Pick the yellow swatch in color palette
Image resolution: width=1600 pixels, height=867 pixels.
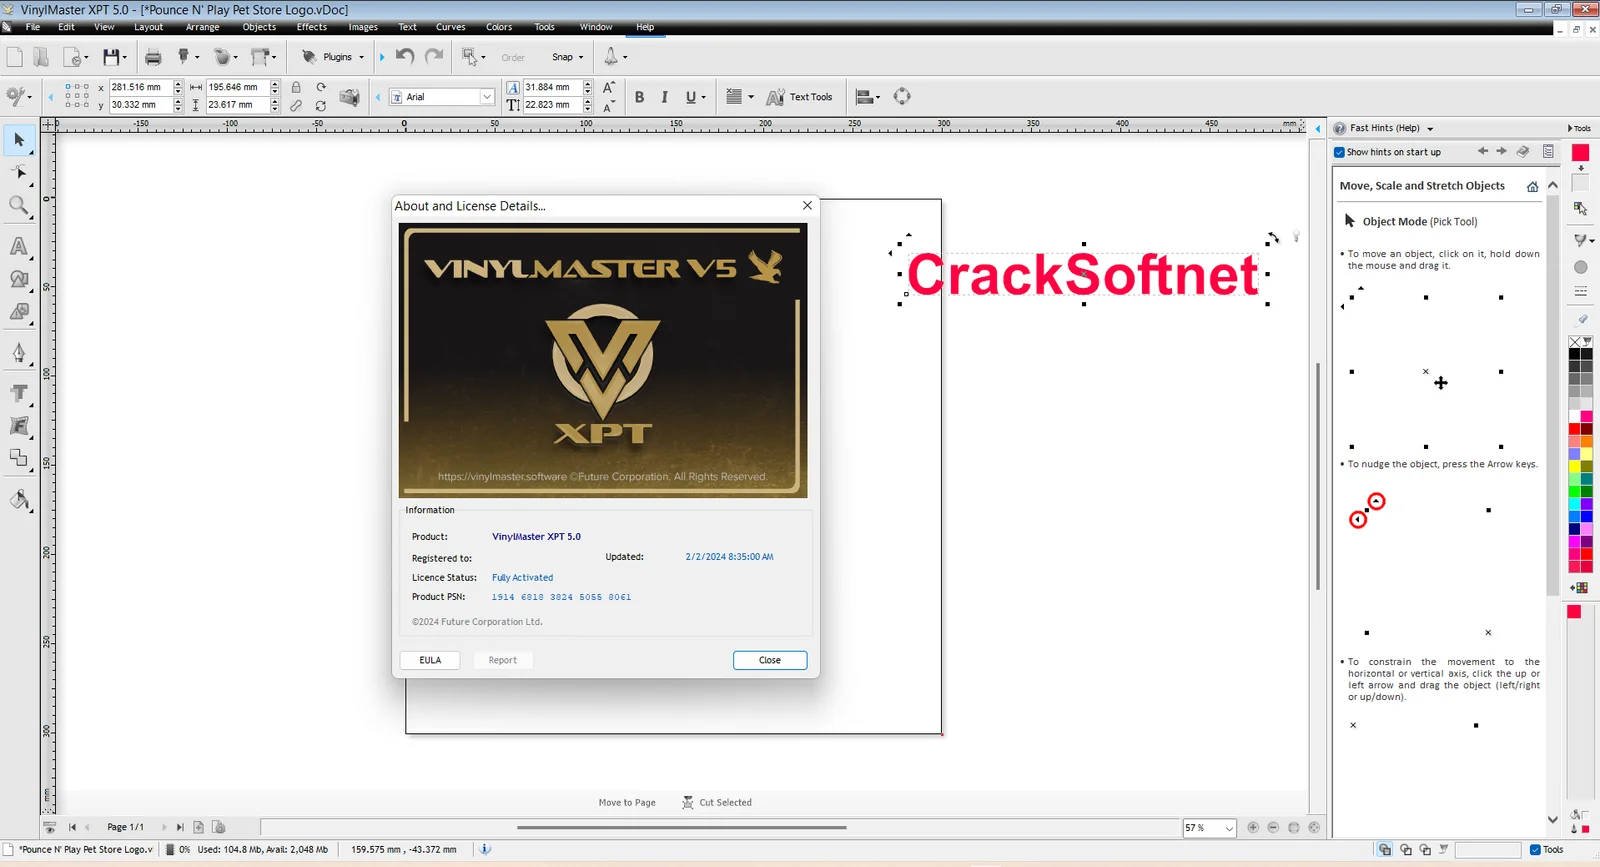coord(1575,466)
